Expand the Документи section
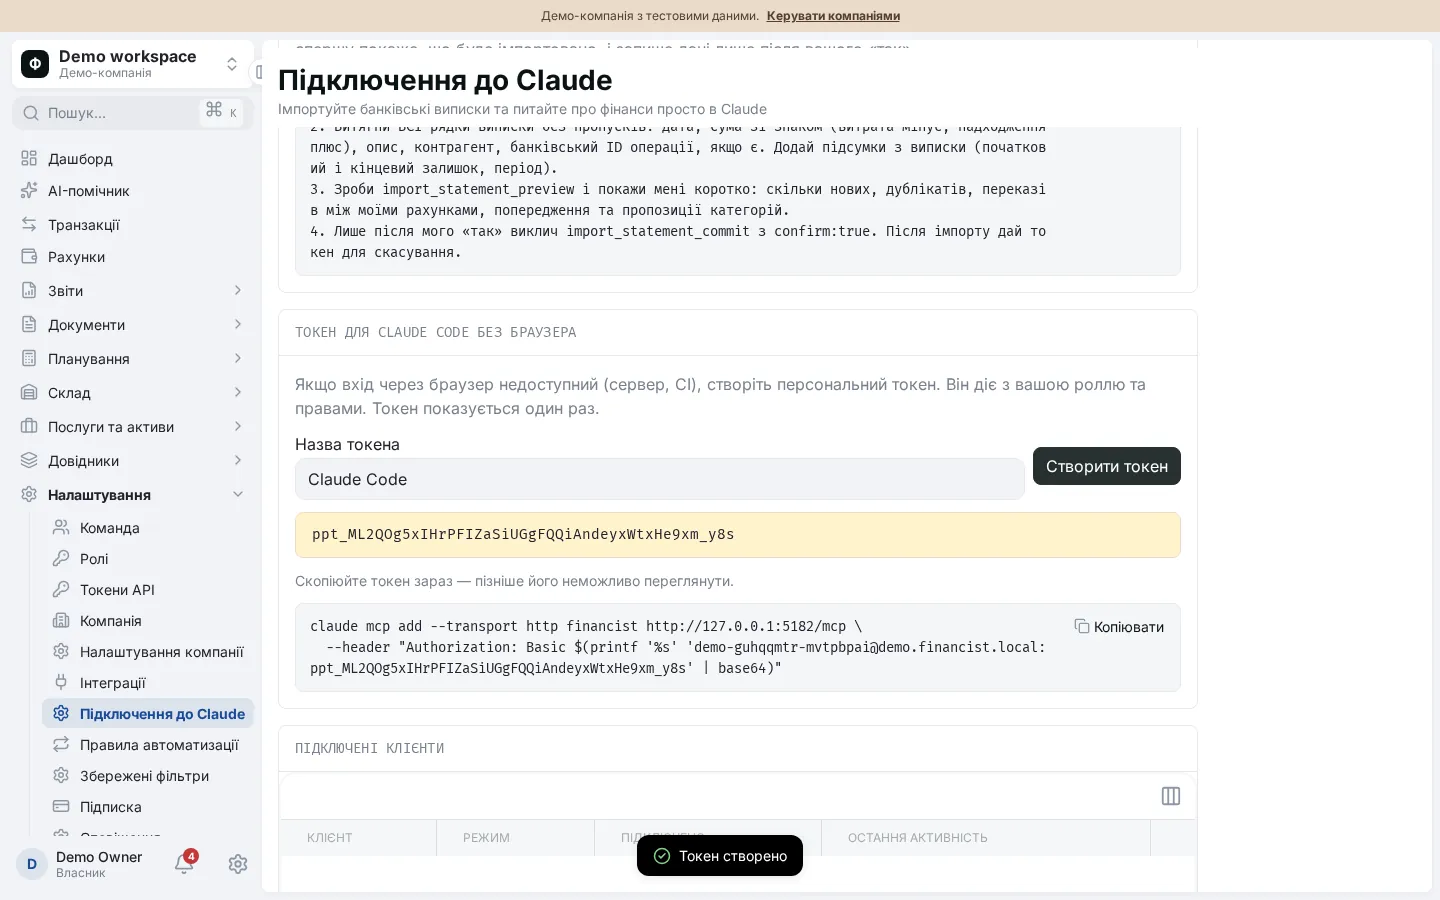The height and width of the screenshot is (900, 1440). click(133, 325)
